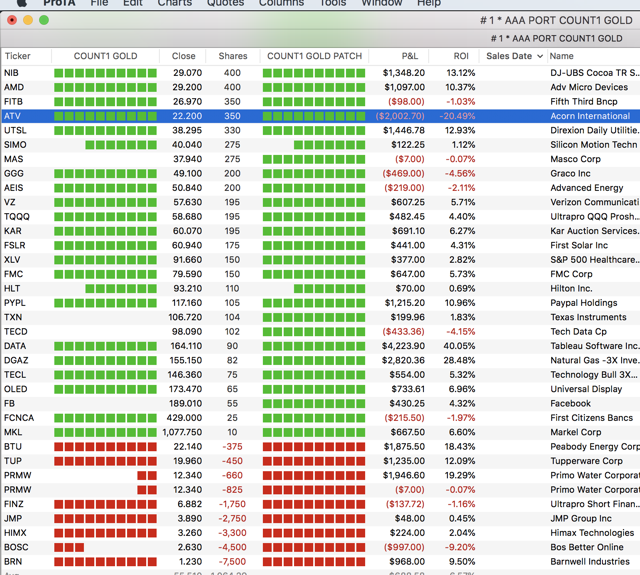Click the green zoom window button
640x575 pixels.
(x=44, y=20)
